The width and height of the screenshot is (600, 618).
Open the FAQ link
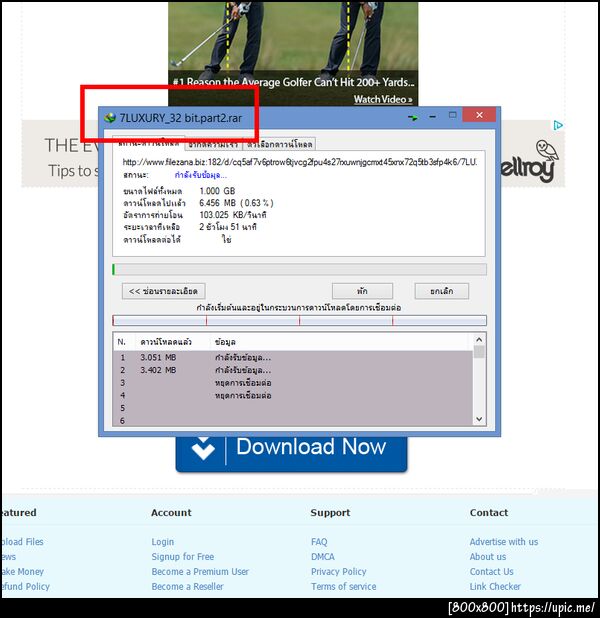click(319, 542)
